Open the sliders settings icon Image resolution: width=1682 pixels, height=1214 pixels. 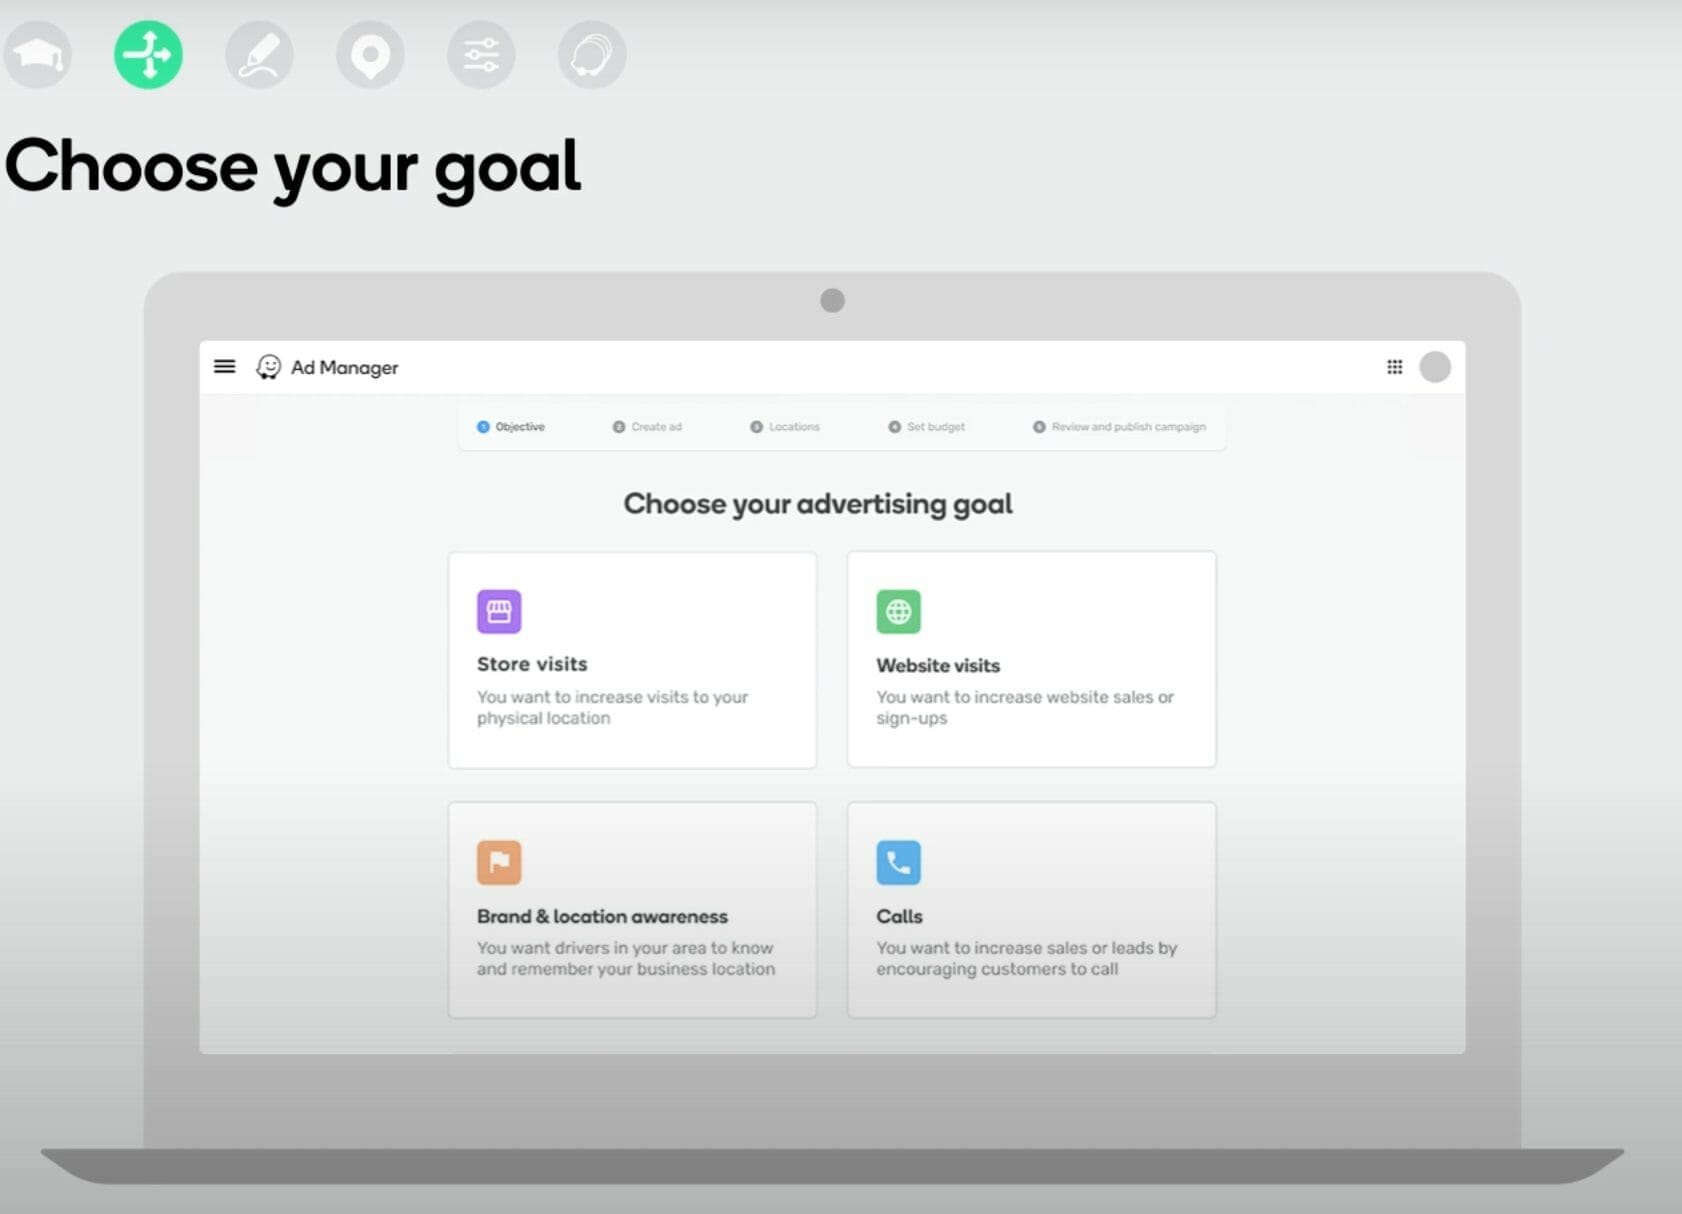tap(481, 55)
